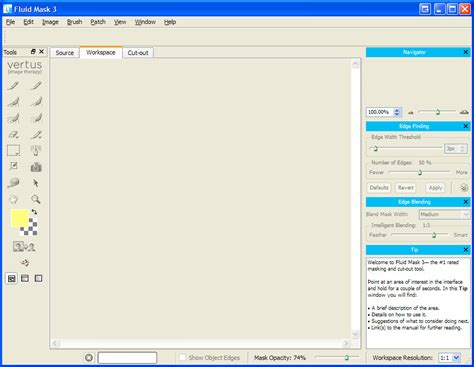Close the Edge Blending panel
The image size is (474, 367).
point(466,202)
